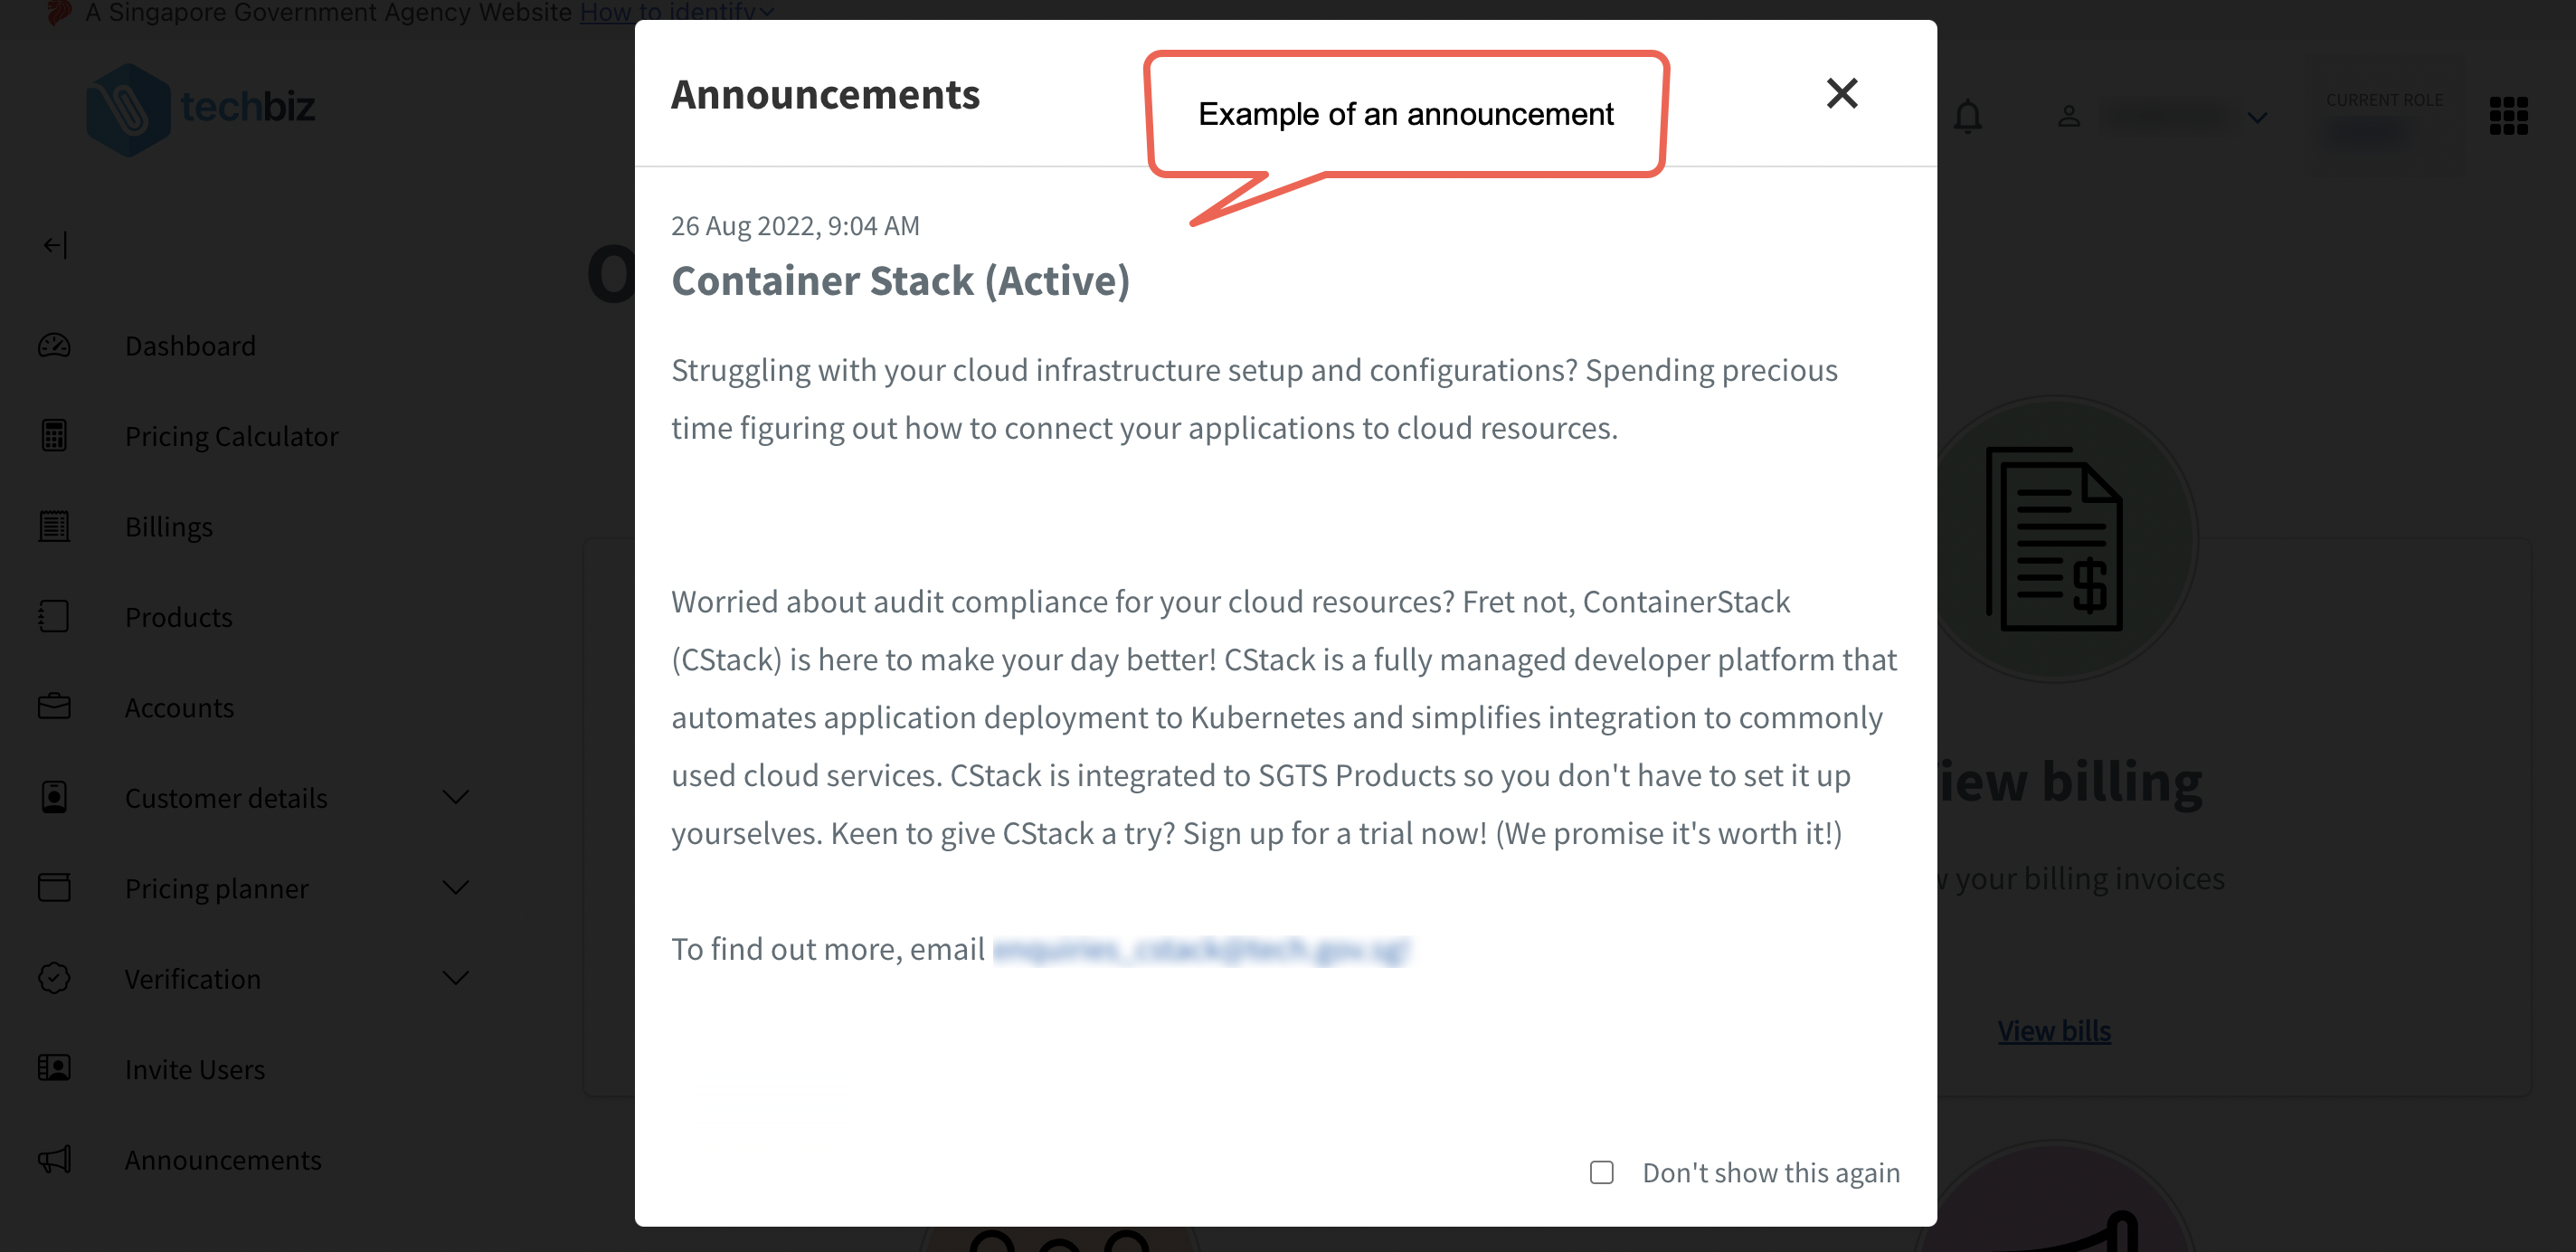The width and height of the screenshot is (2576, 1252).
Task: Check Don't show this again
Action: (1602, 1172)
